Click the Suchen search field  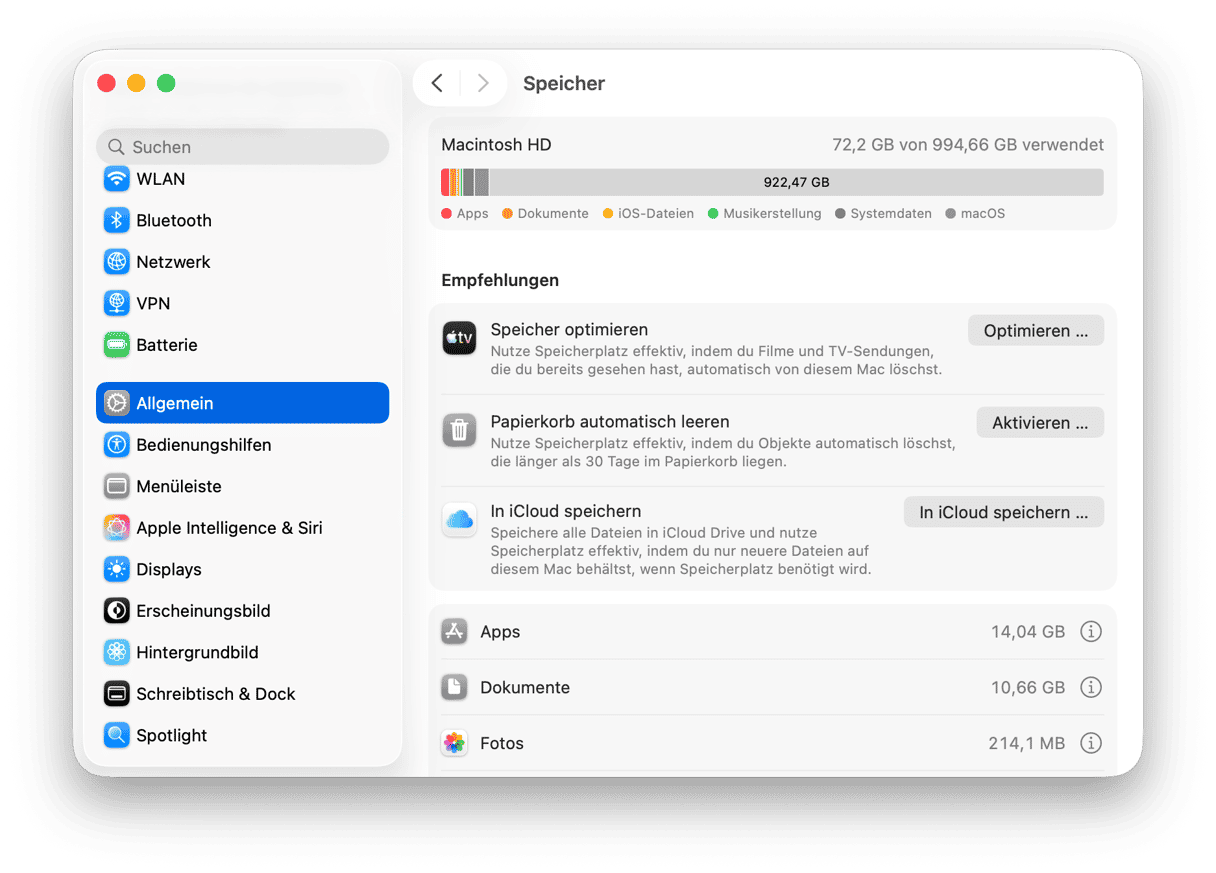pos(242,147)
